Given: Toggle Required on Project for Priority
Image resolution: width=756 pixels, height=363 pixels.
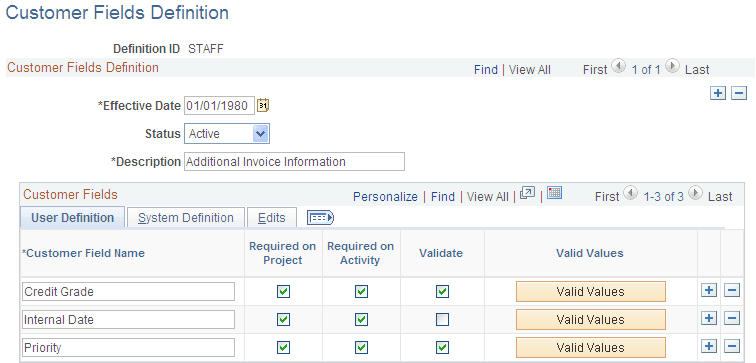Looking at the screenshot, I should [x=284, y=347].
